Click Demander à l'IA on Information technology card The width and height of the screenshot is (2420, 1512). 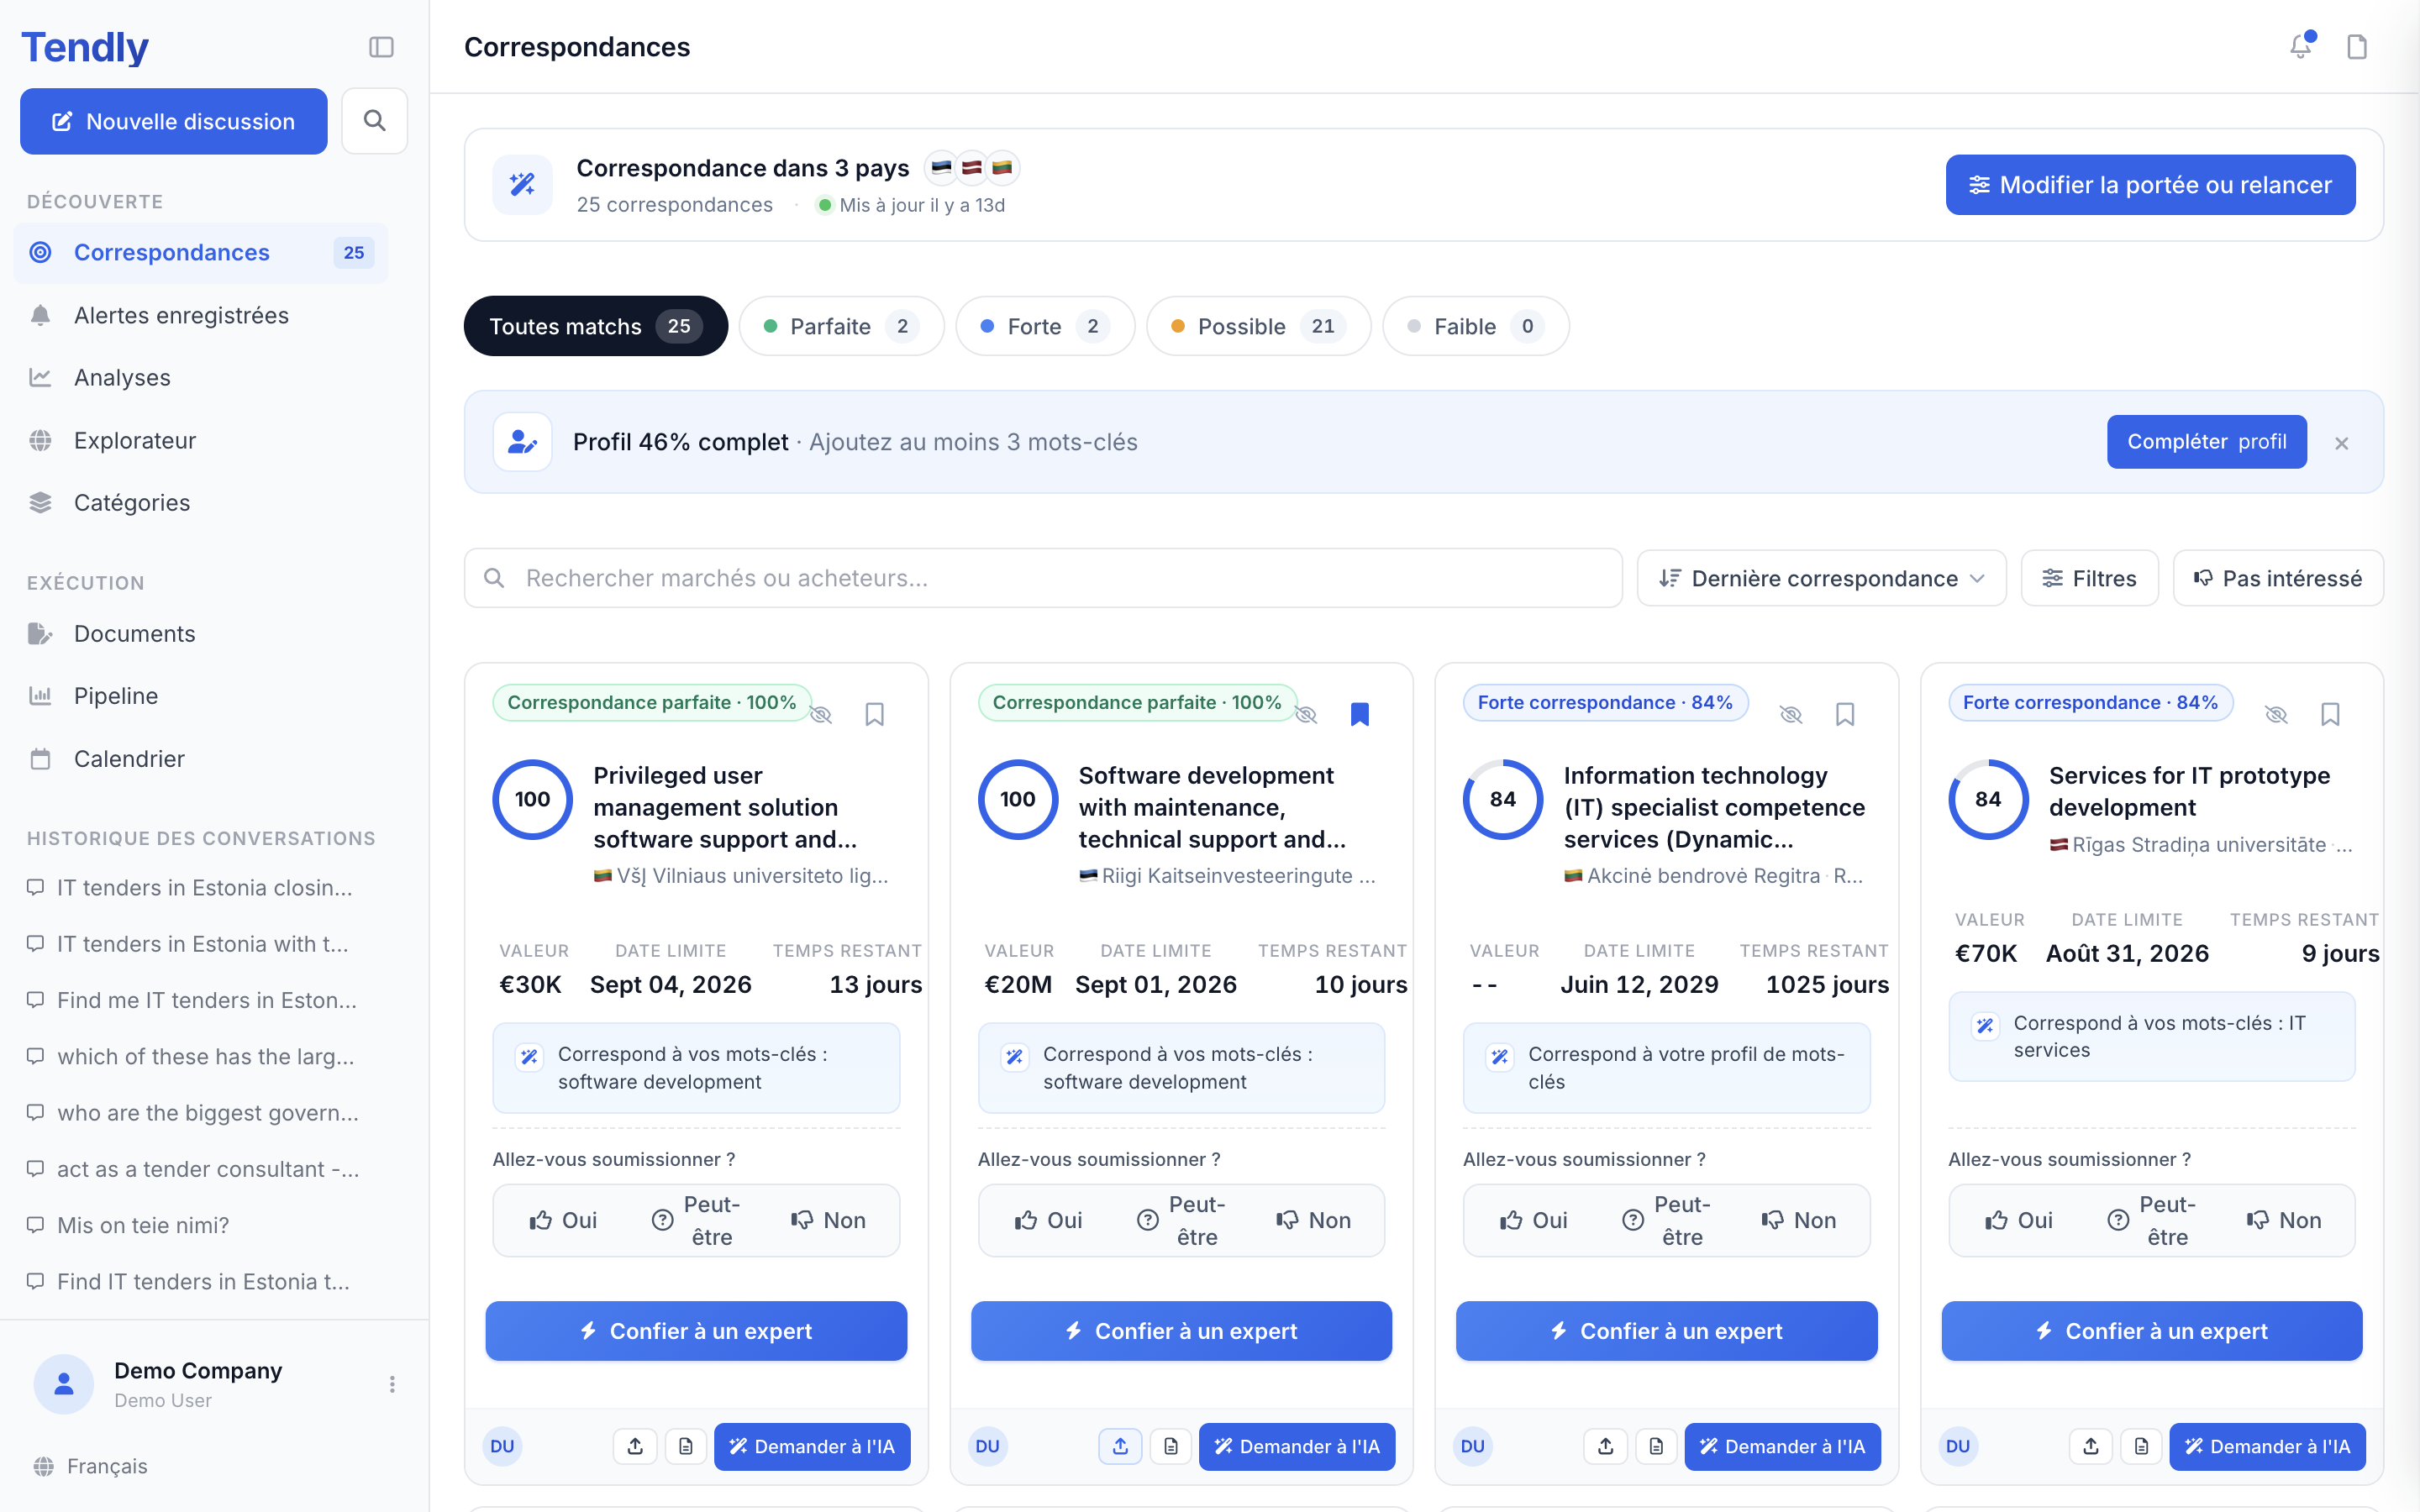(x=1782, y=1446)
